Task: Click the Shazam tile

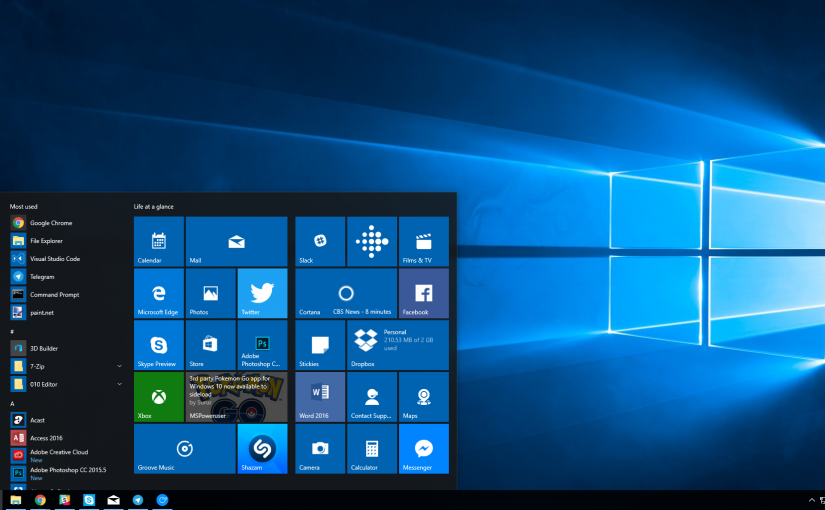Action: tap(262, 448)
